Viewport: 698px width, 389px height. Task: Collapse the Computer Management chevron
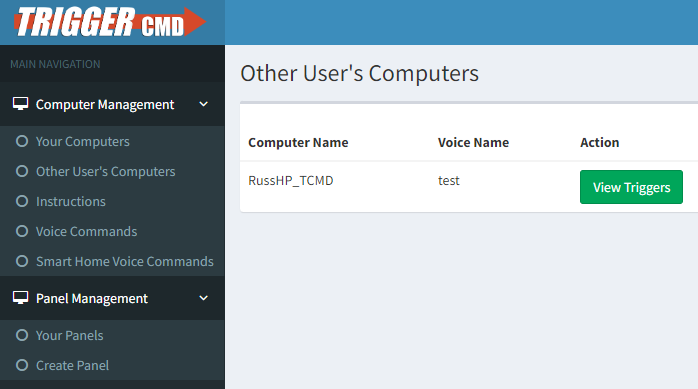[x=203, y=104]
